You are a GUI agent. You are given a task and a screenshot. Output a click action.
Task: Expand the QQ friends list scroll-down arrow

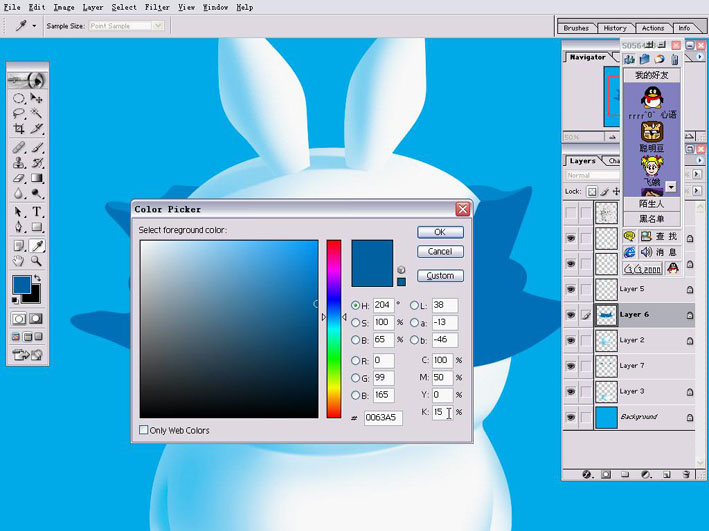pyautogui.click(x=671, y=186)
